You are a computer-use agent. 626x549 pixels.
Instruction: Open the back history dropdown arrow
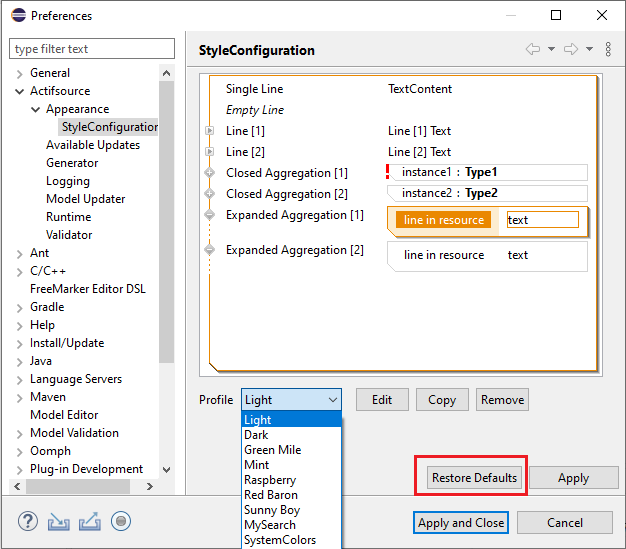pyautogui.click(x=551, y=49)
